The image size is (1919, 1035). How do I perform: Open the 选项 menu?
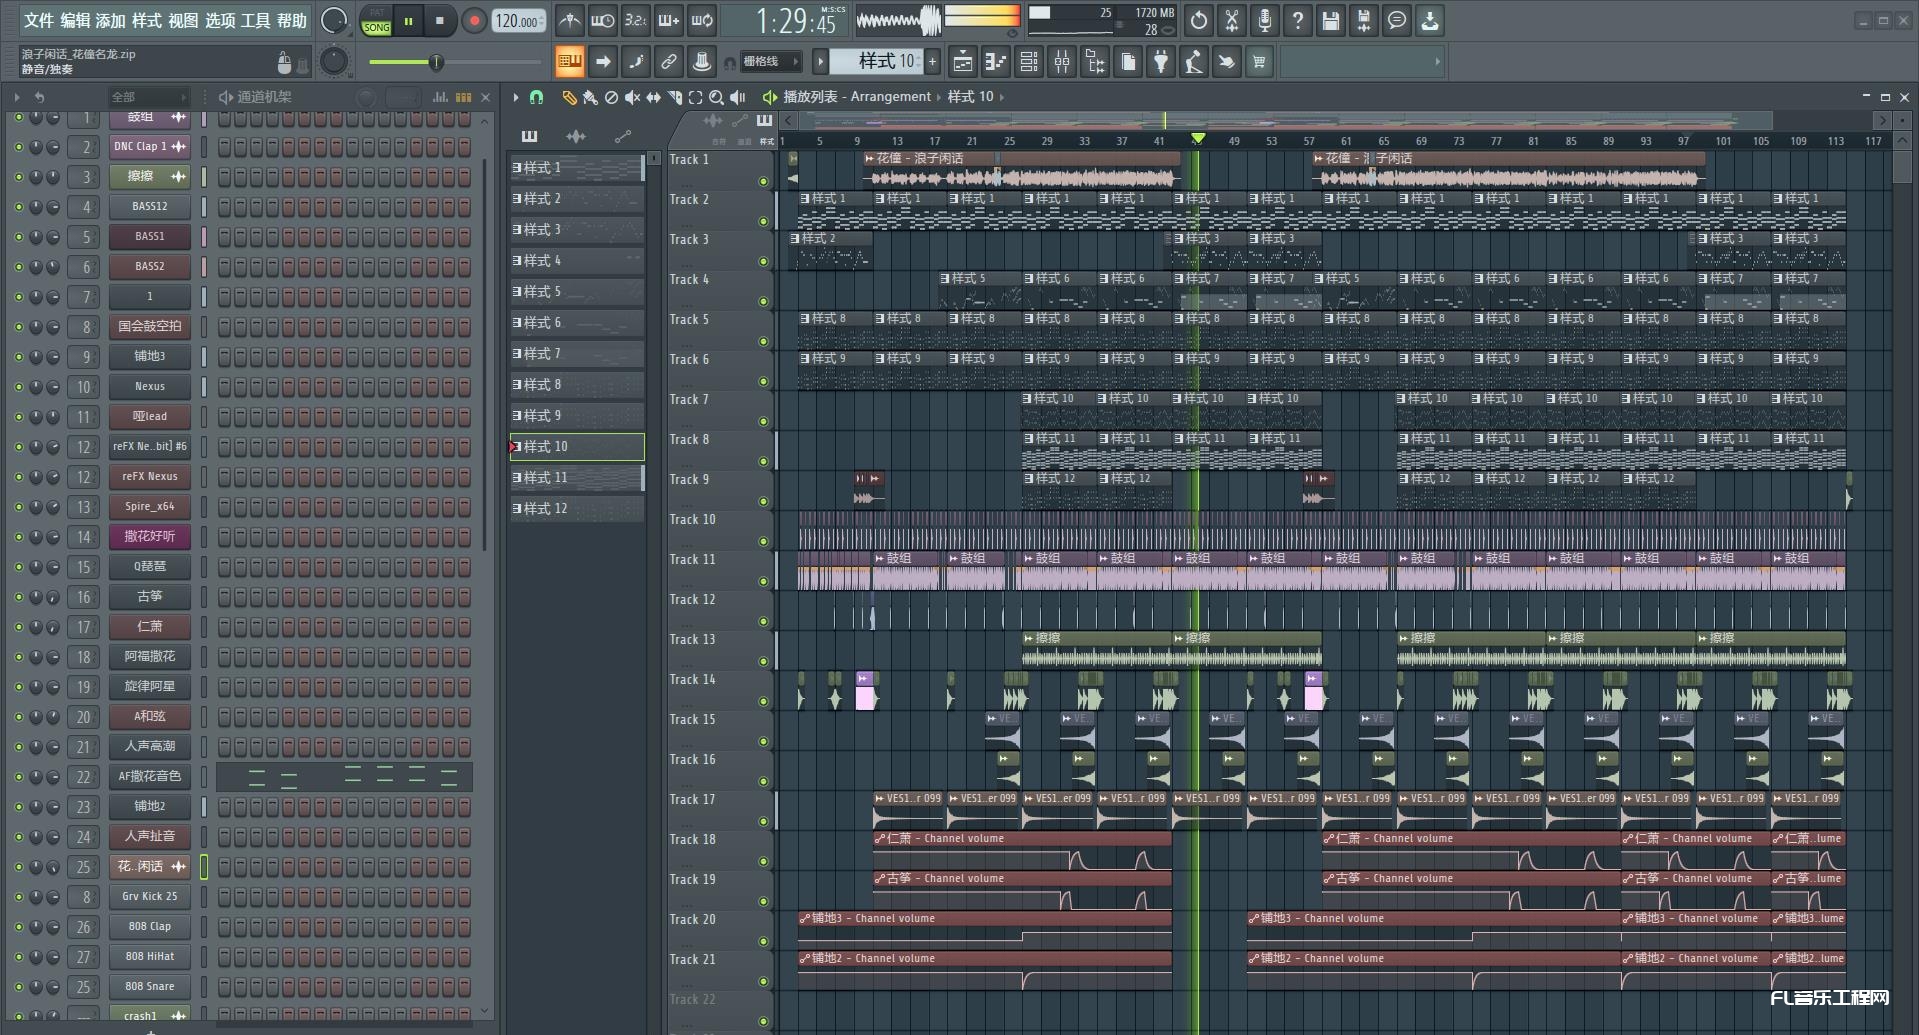[220, 20]
